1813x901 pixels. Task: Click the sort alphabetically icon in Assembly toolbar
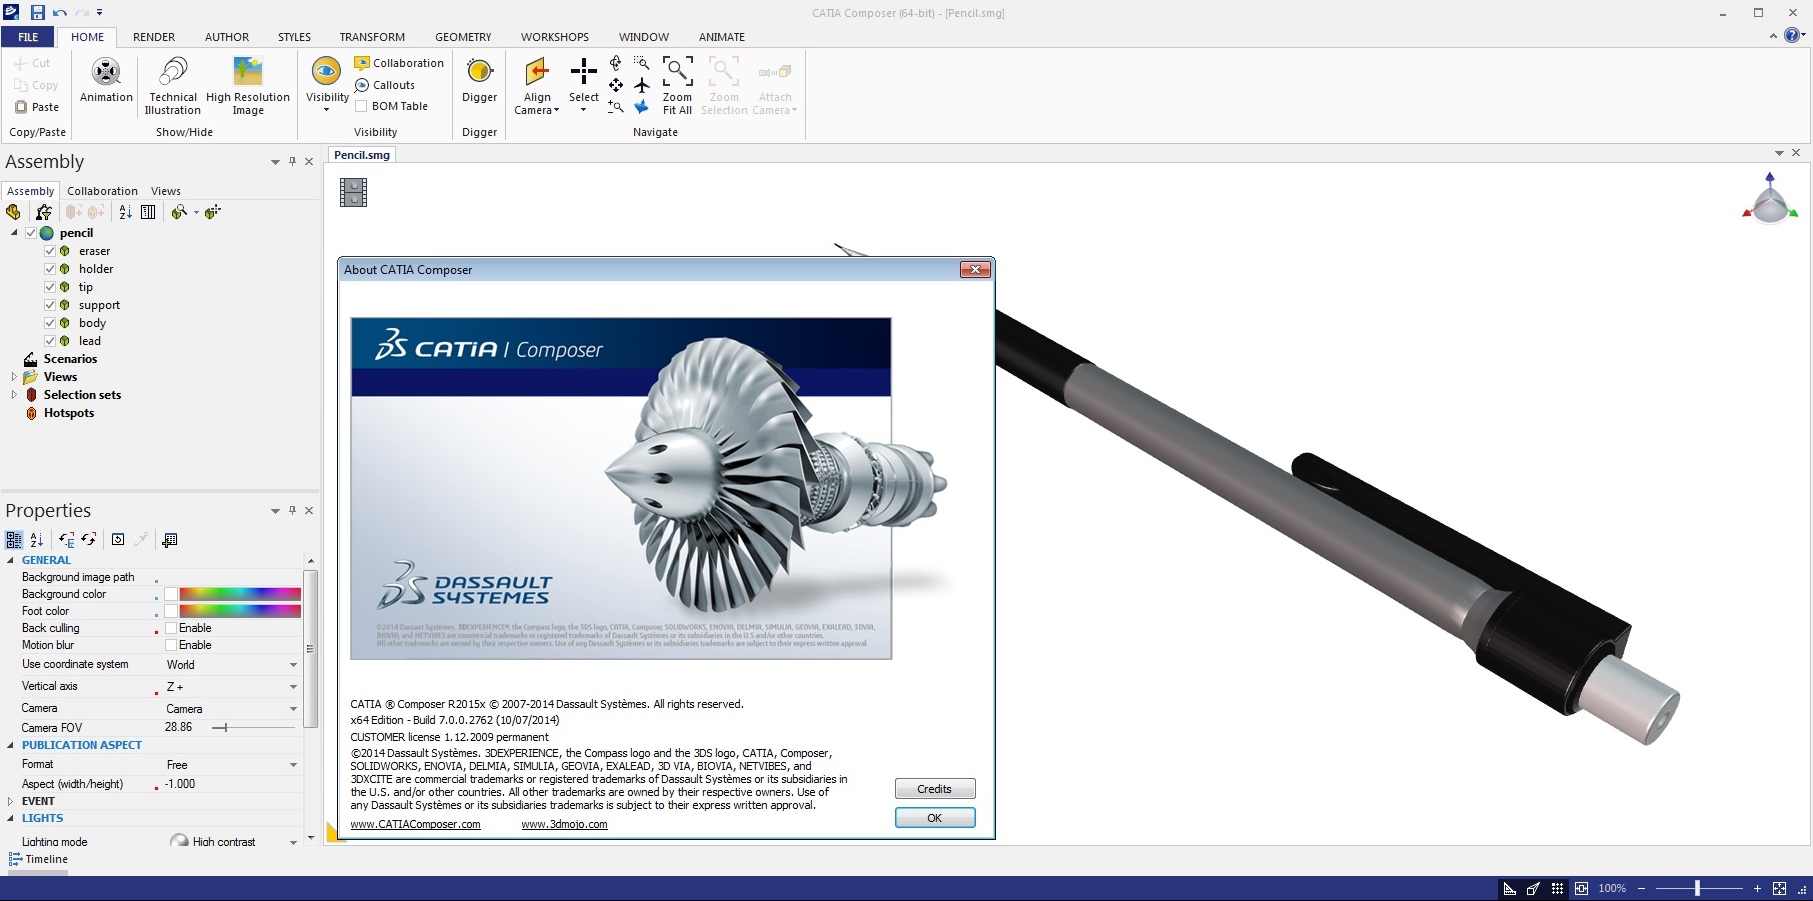pyautogui.click(x=125, y=212)
